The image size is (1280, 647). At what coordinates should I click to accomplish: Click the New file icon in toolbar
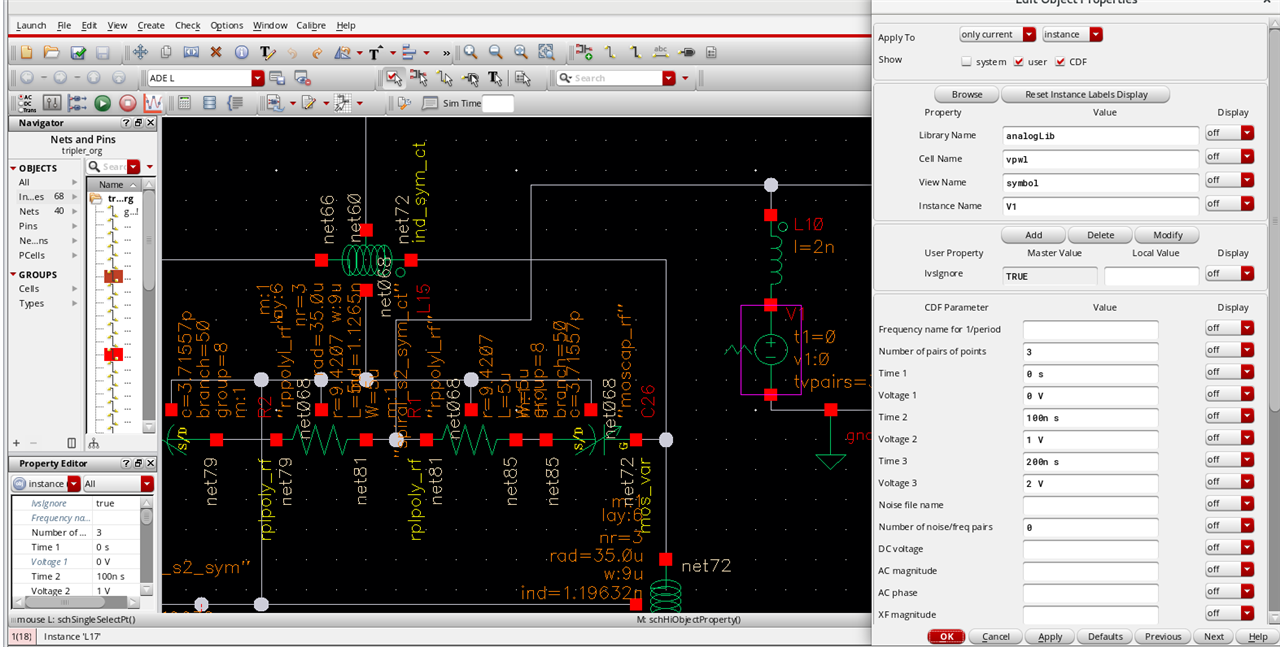coord(26,52)
